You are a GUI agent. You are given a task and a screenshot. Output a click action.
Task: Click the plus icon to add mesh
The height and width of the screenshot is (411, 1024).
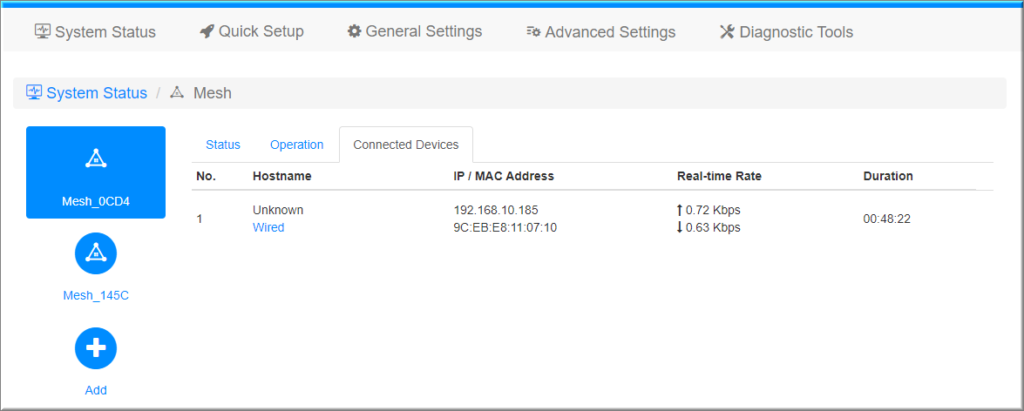point(95,348)
